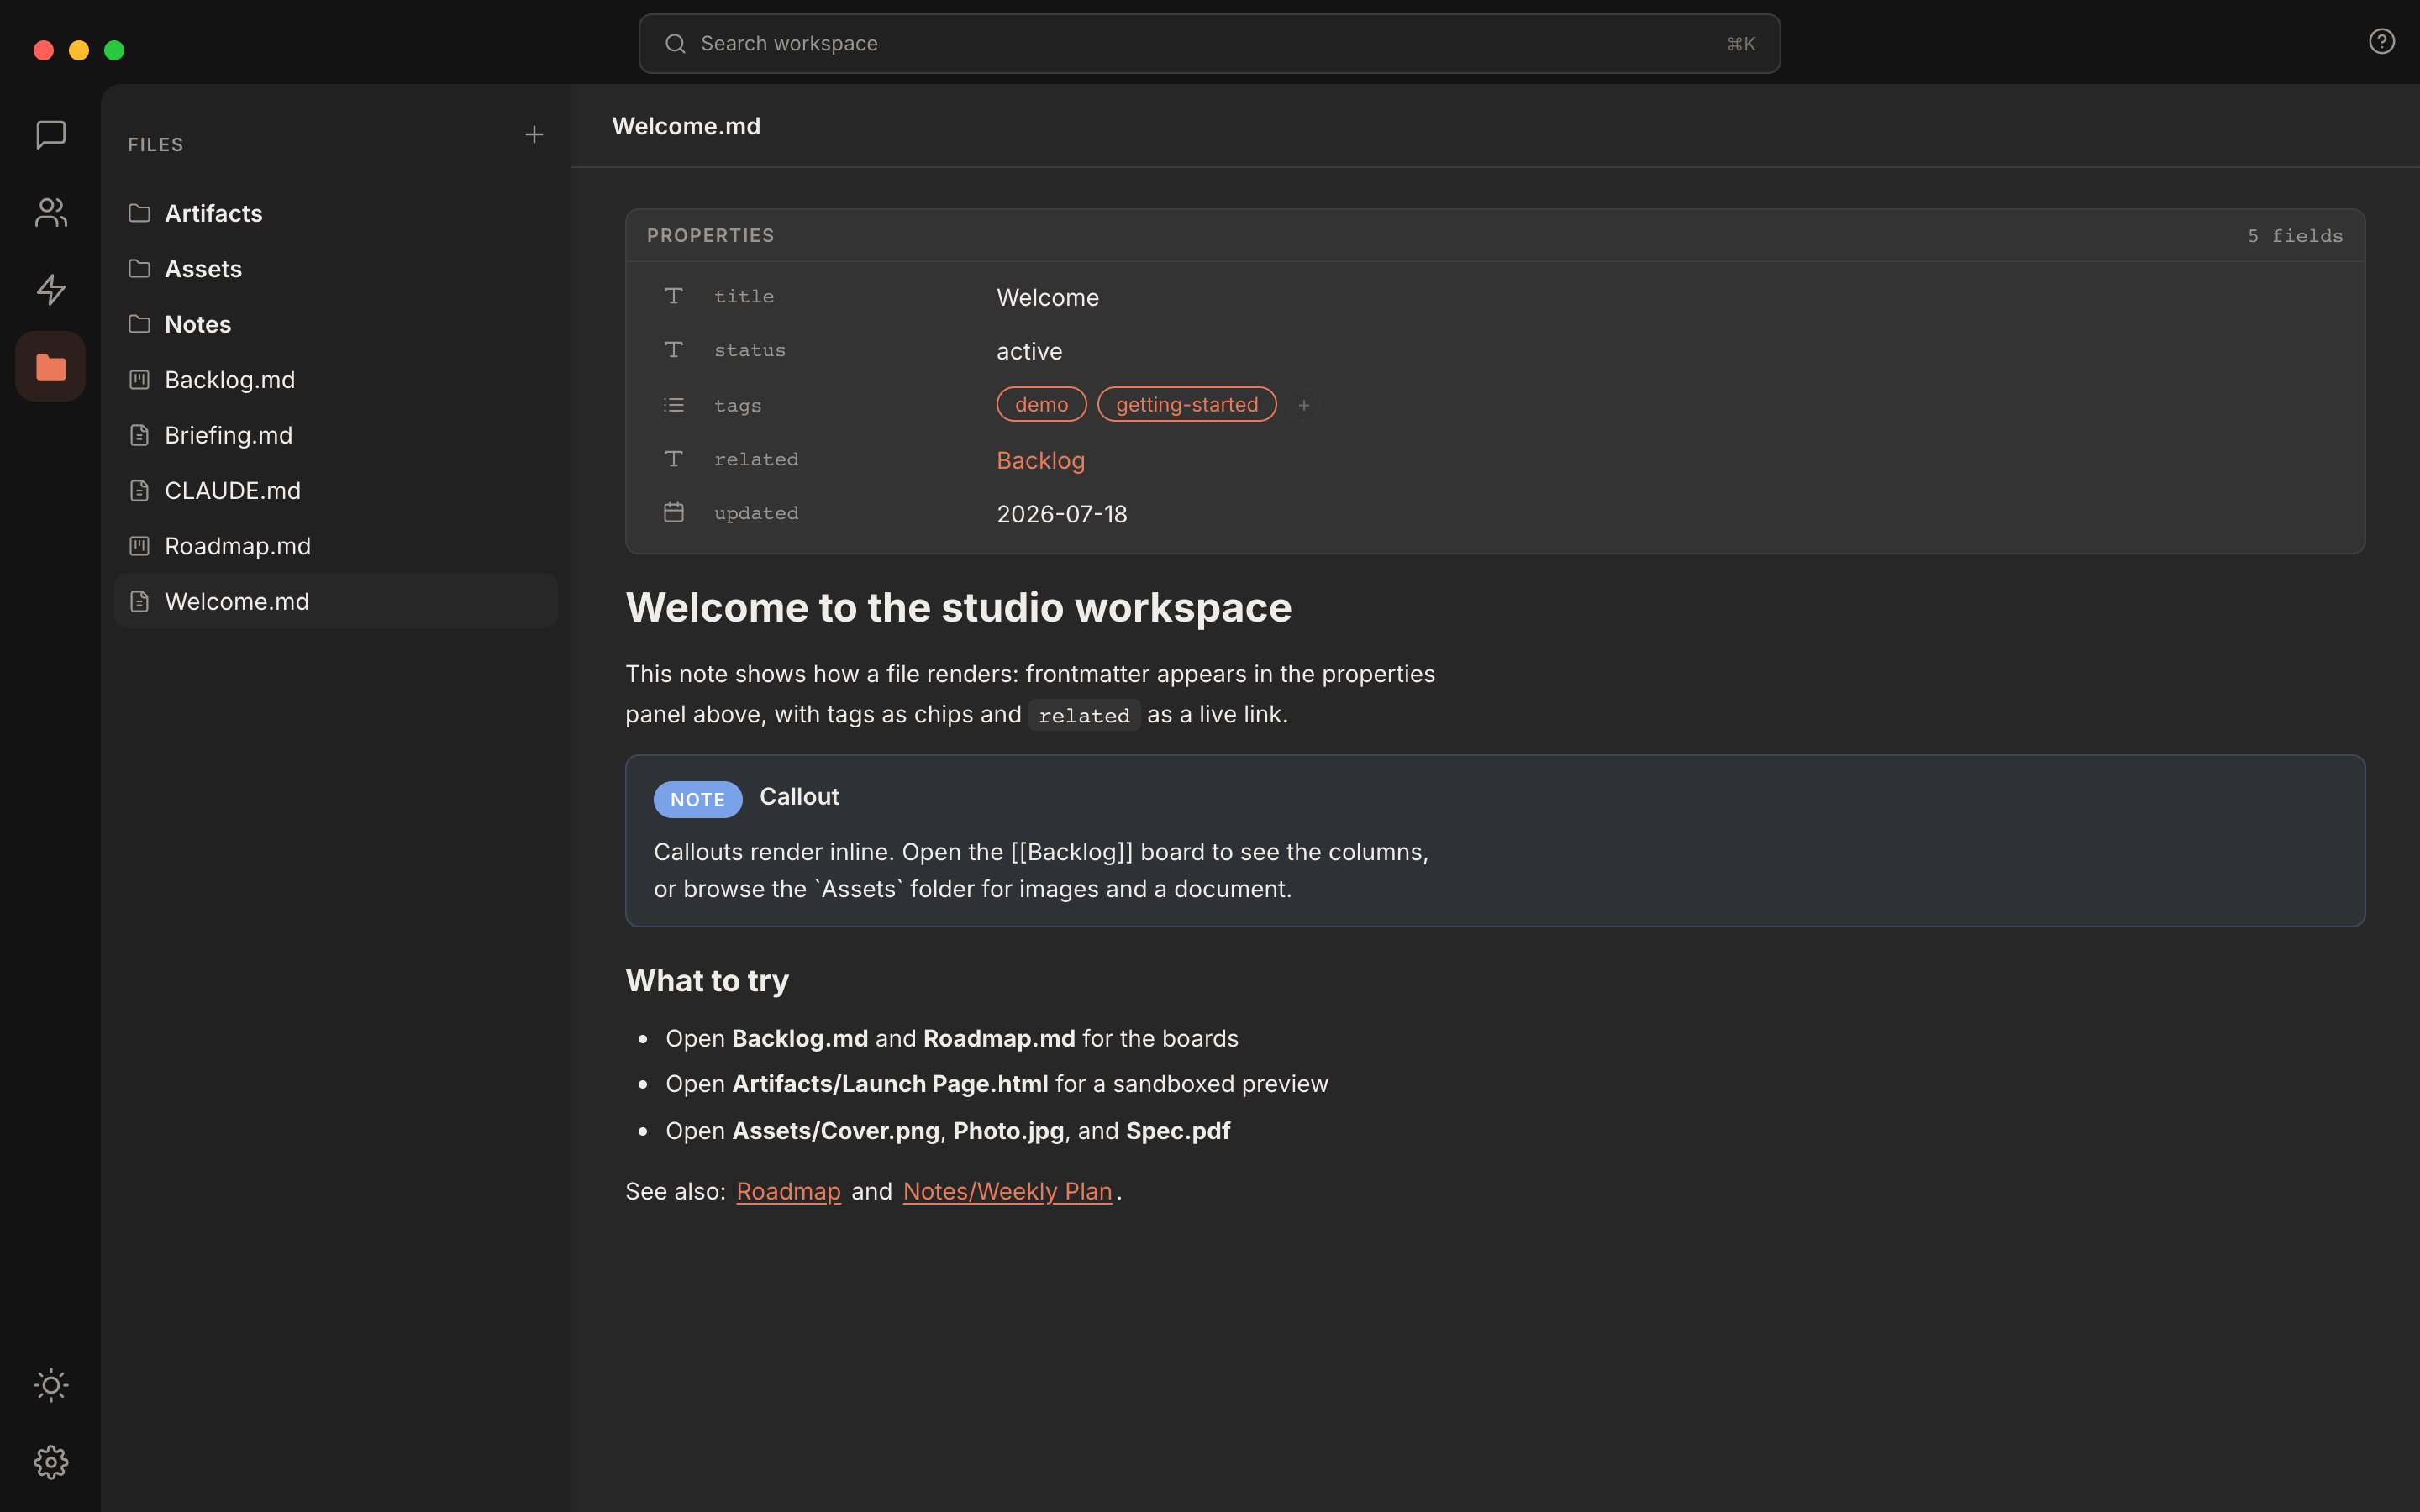Open Backlog.md in the file list
This screenshot has height=1512, width=2420.
pos(336,380)
